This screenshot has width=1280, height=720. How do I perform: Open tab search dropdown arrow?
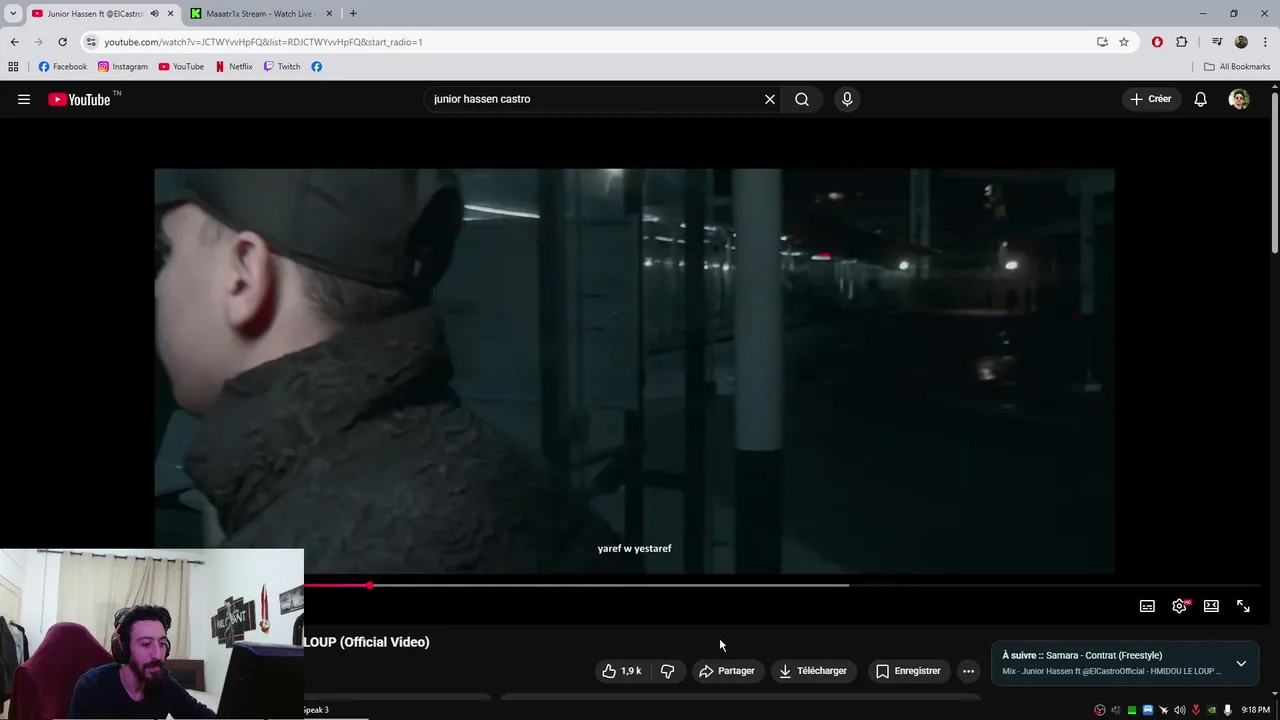coord(13,14)
